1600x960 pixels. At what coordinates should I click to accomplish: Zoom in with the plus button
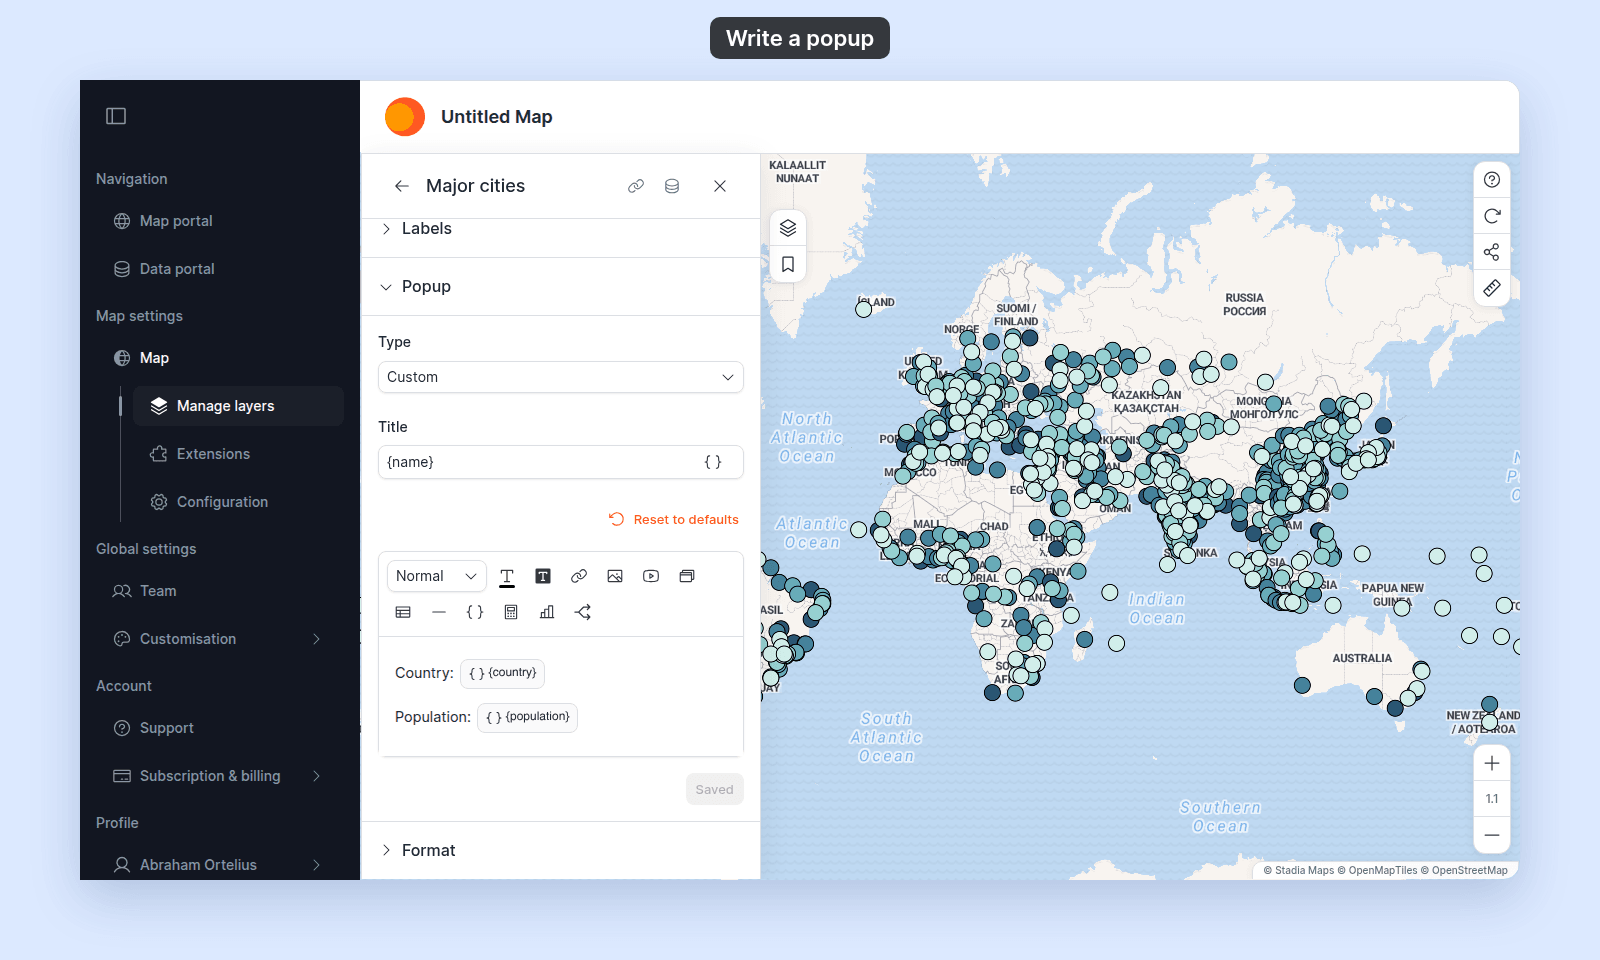tap(1492, 763)
